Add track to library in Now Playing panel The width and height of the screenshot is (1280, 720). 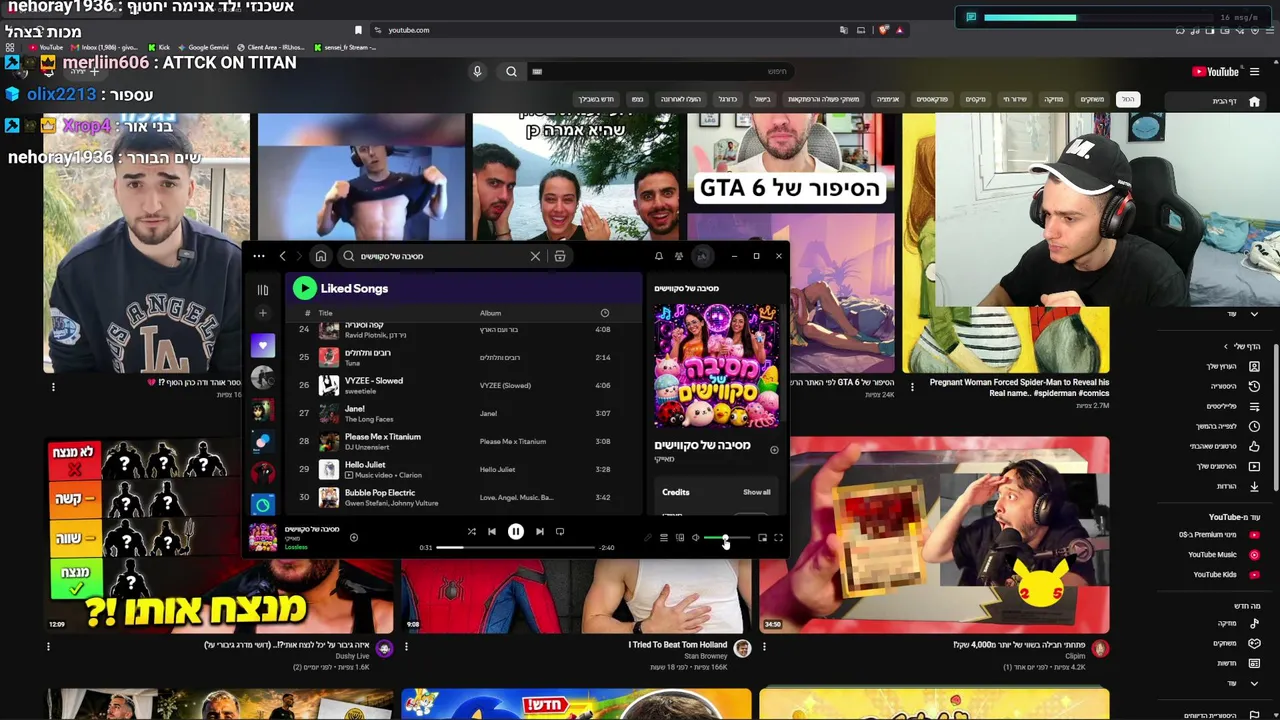coord(774,450)
